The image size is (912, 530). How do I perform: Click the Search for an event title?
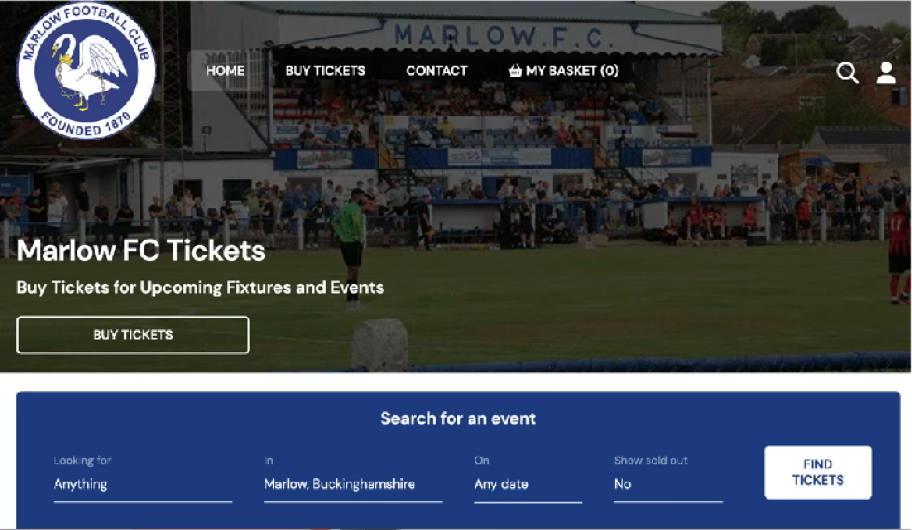coord(458,418)
